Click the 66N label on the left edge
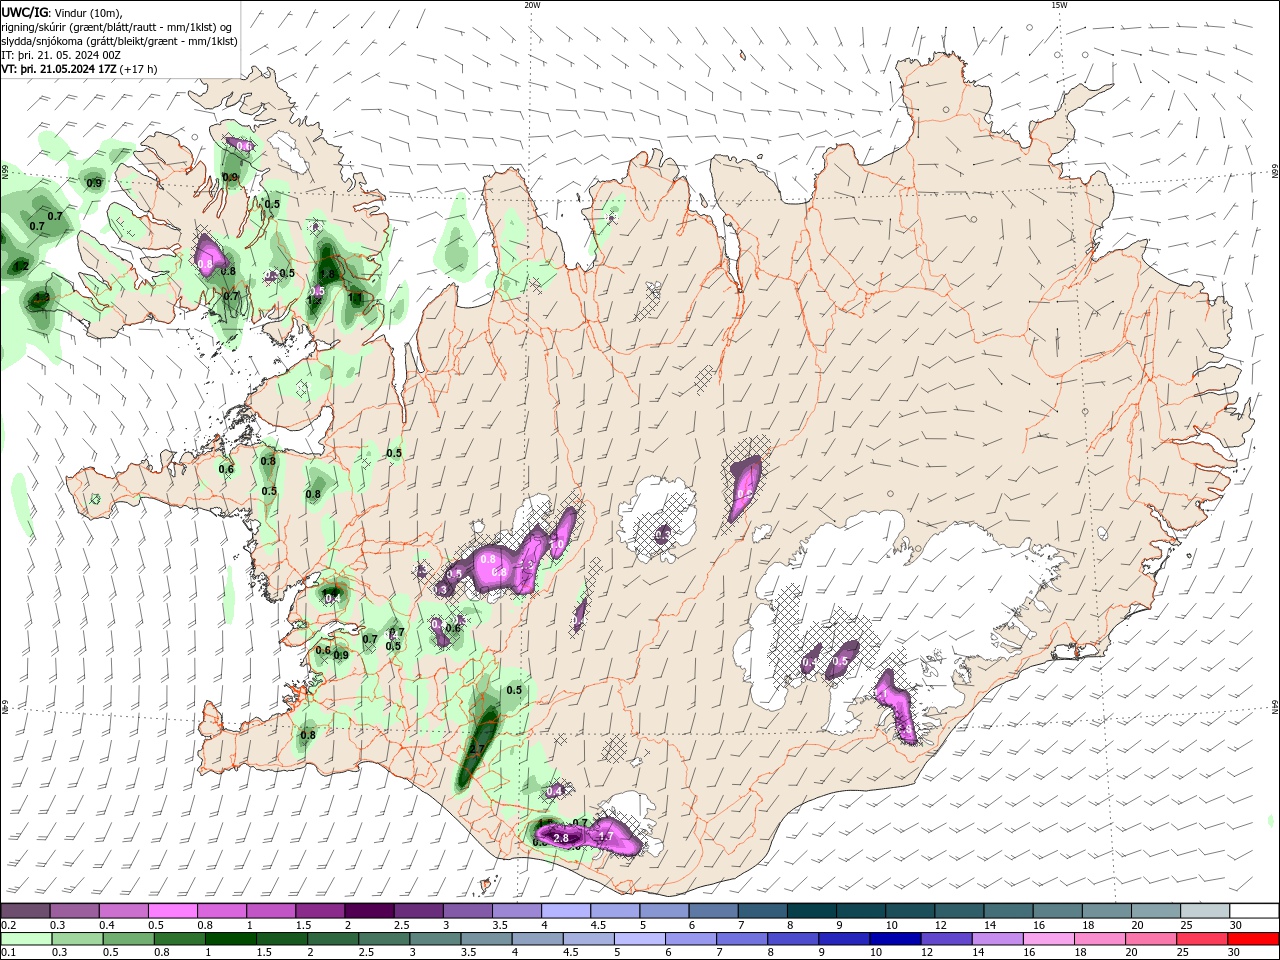The width and height of the screenshot is (1280, 960). (5, 171)
